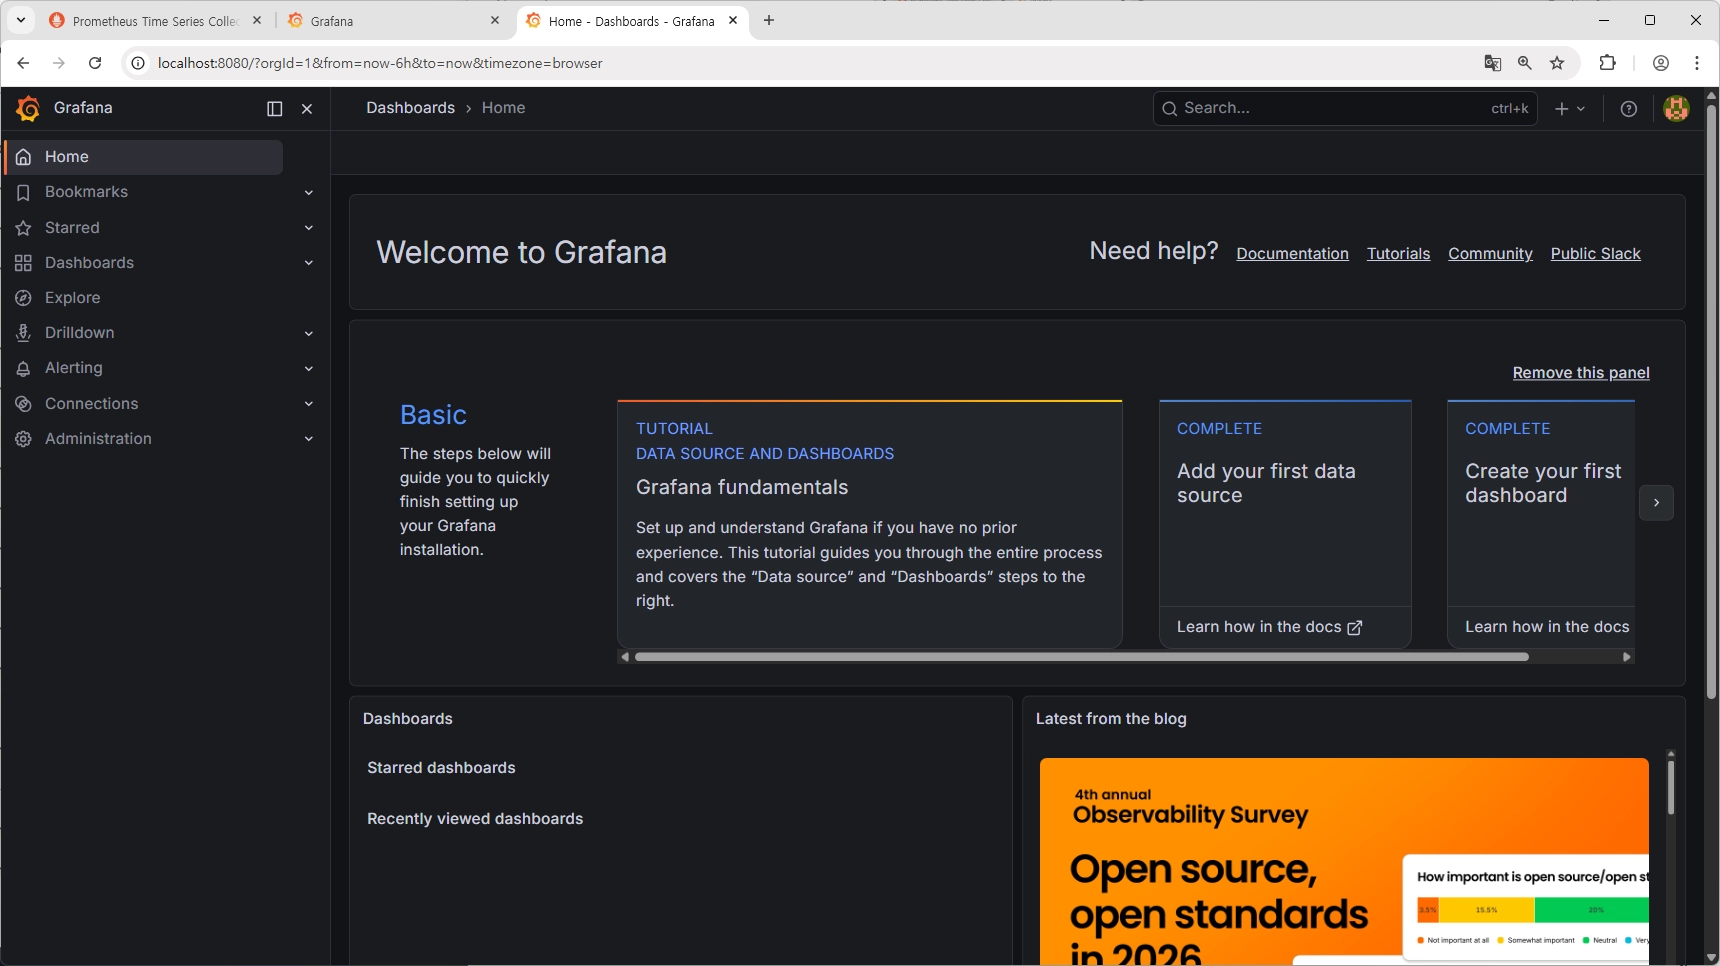Open the user profile avatar
The height and width of the screenshot is (966, 1720).
tap(1676, 108)
